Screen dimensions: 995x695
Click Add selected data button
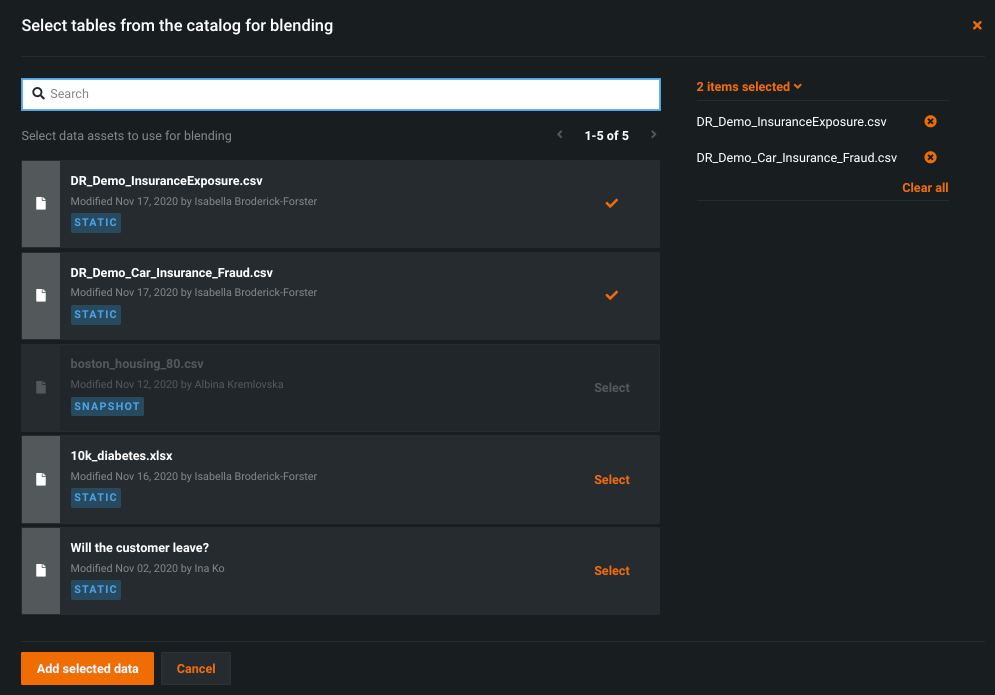click(87, 669)
